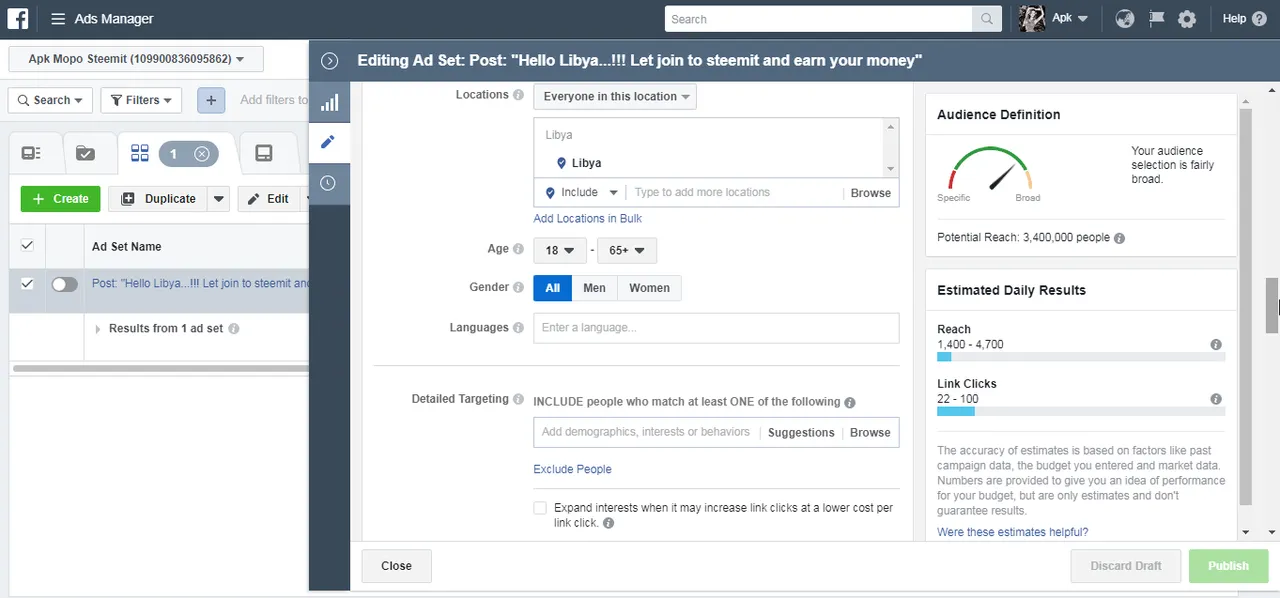The height and width of the screenshot is (598, 1280).
Task: Click info icon next to Potential Reach
Action: (x=1119, y=239)
